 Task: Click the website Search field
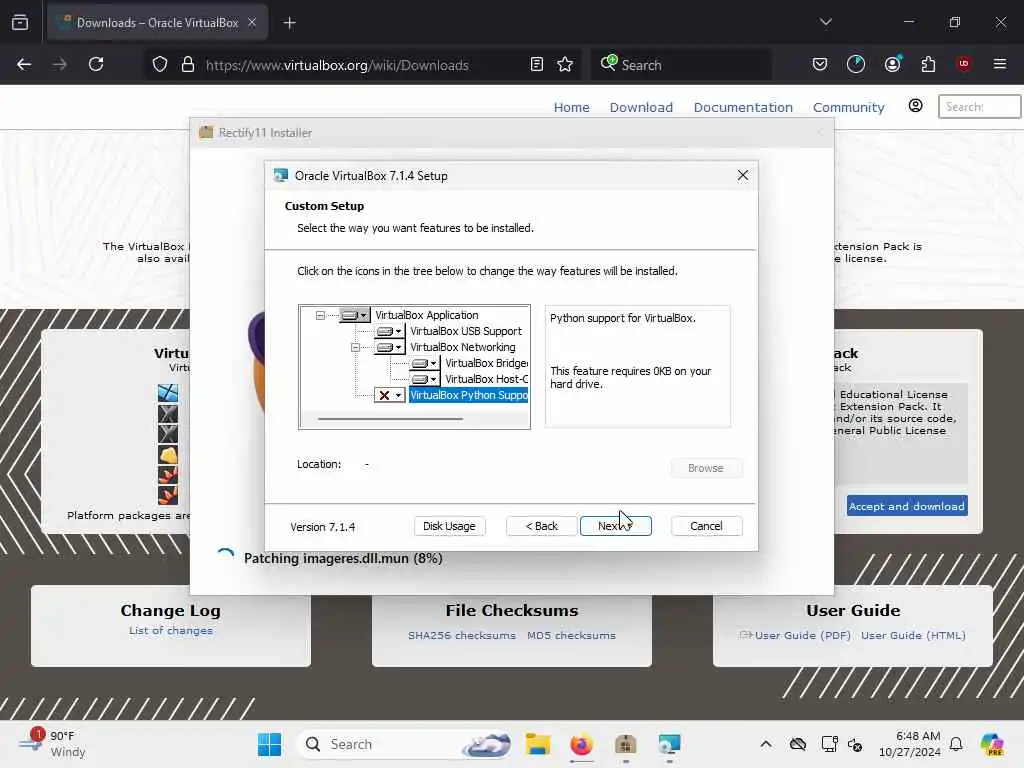coord(980,106)
